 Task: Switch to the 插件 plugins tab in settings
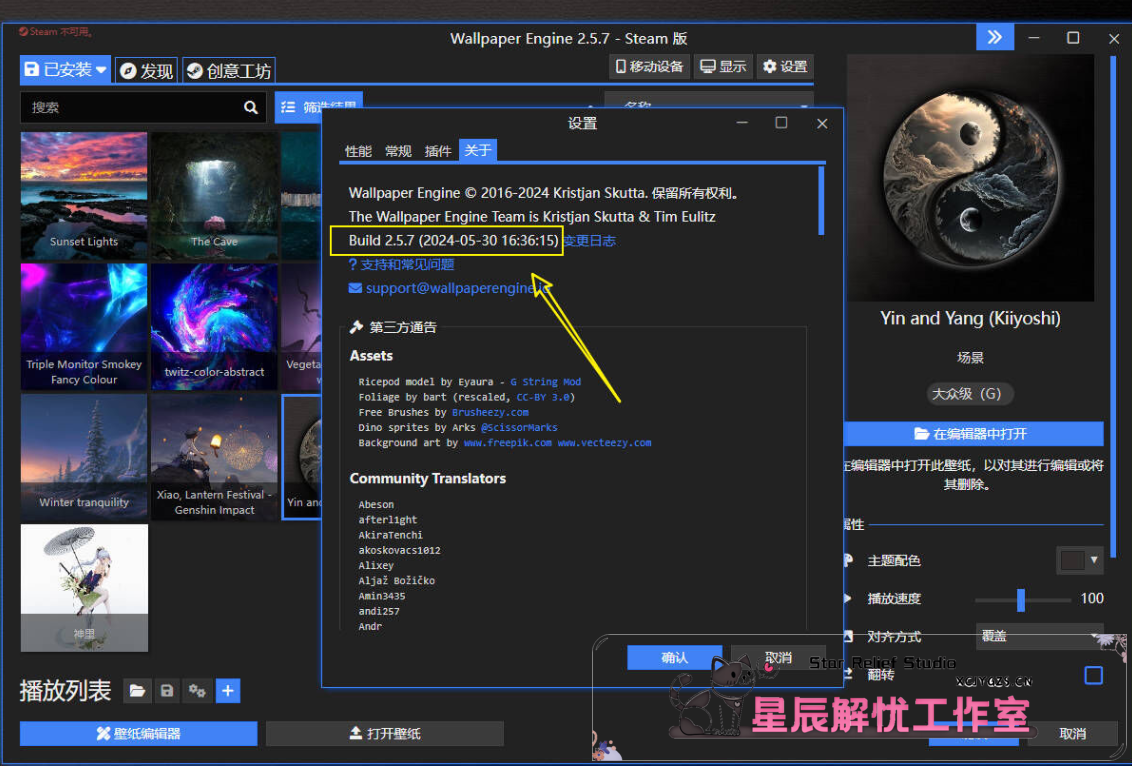click(x=437, y=151)
